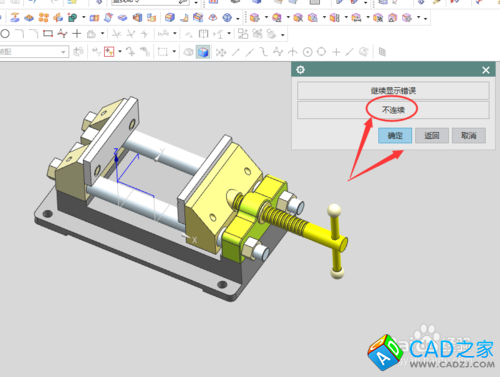Toggle the circle-with-center-dot snap point option
Screen dimensions: 500x377
307,52
